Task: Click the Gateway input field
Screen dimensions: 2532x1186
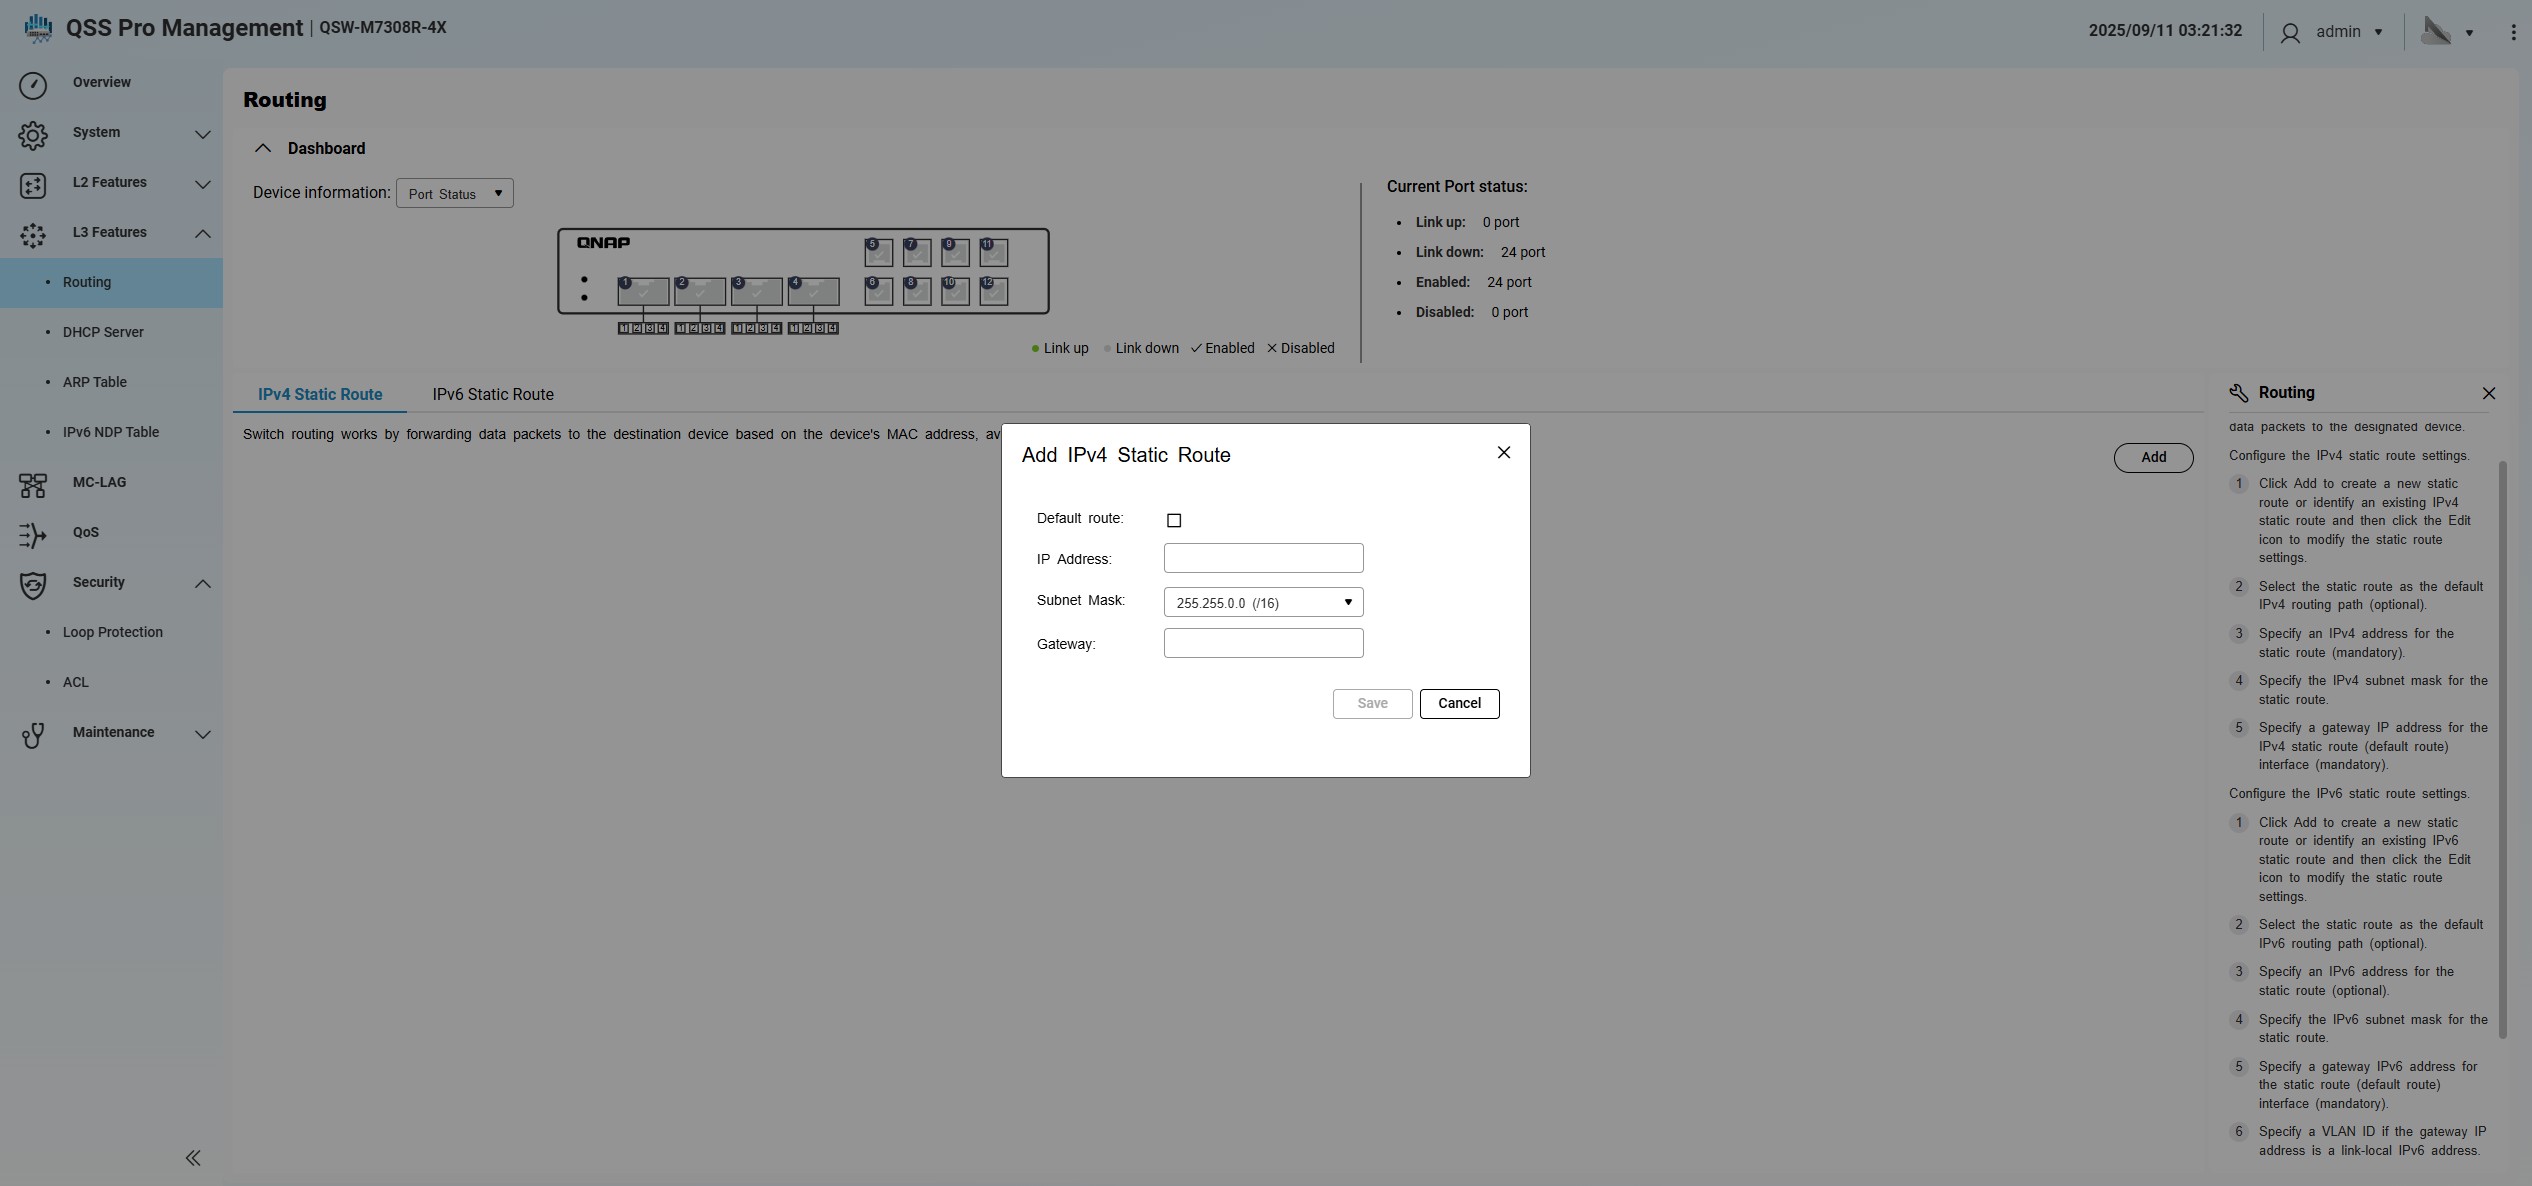Action: click(1263, 643)
